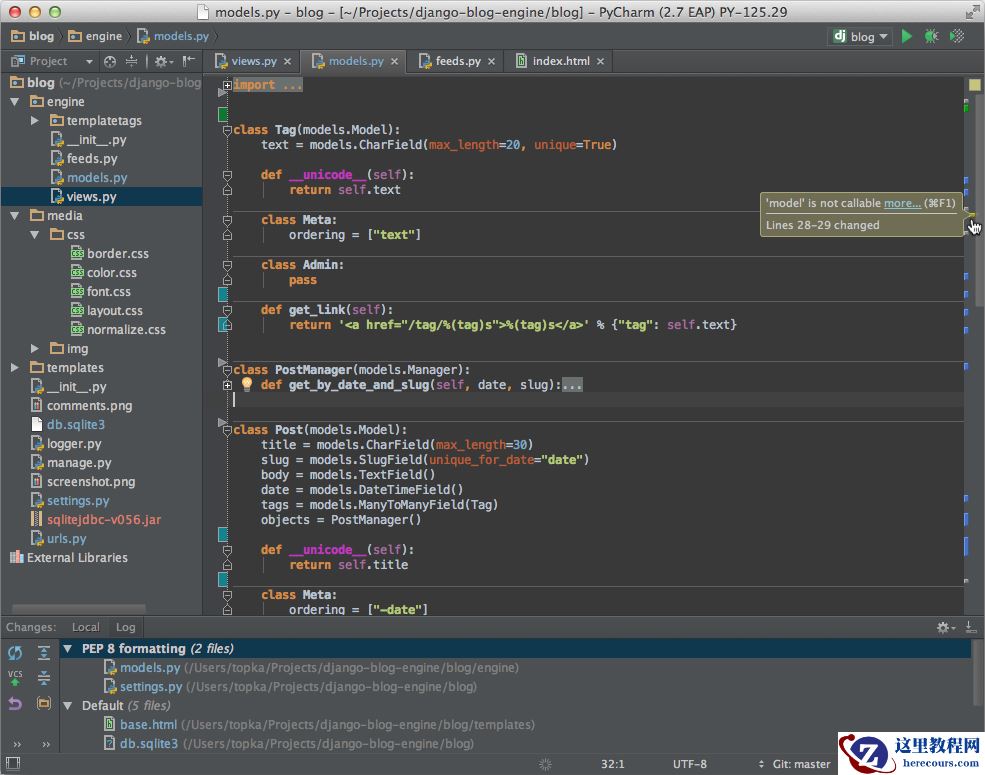Run blog with coverage
The image size is (985, 775).
957,36
